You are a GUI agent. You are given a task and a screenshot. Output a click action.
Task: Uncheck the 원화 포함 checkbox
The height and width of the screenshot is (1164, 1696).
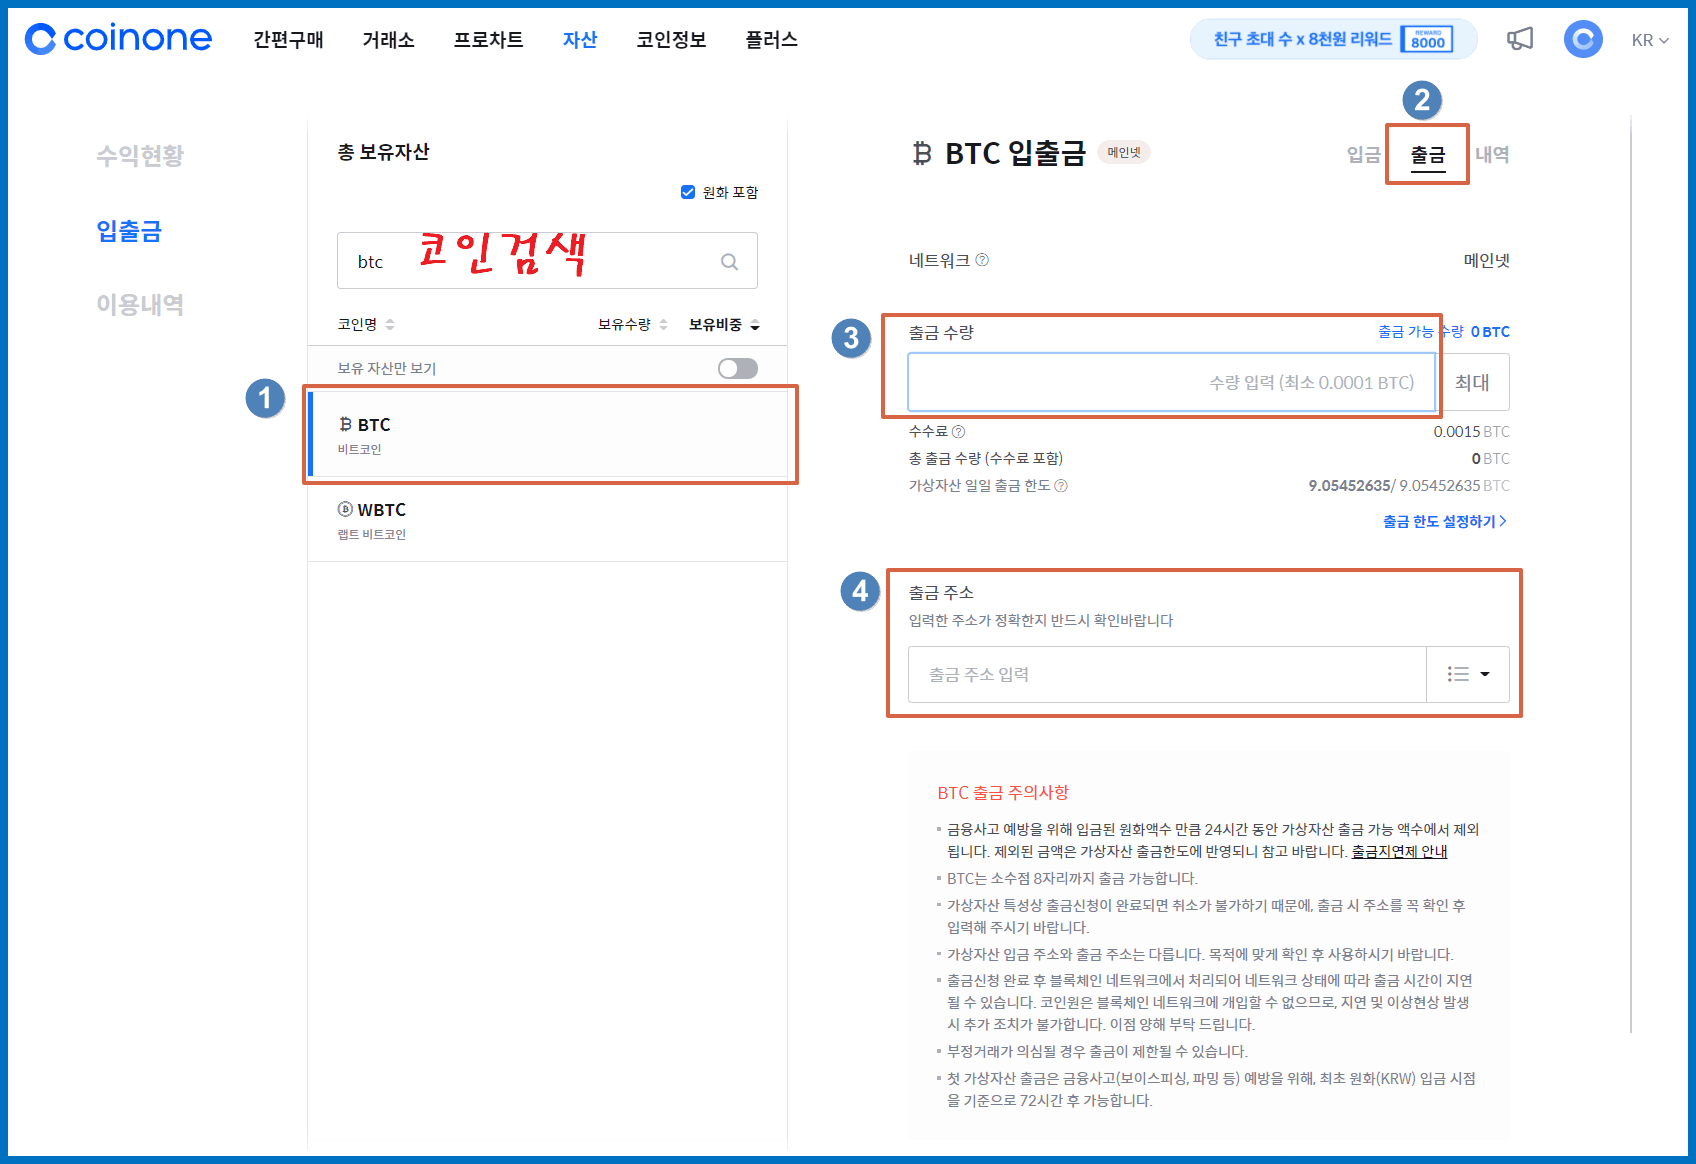[688, 192]
